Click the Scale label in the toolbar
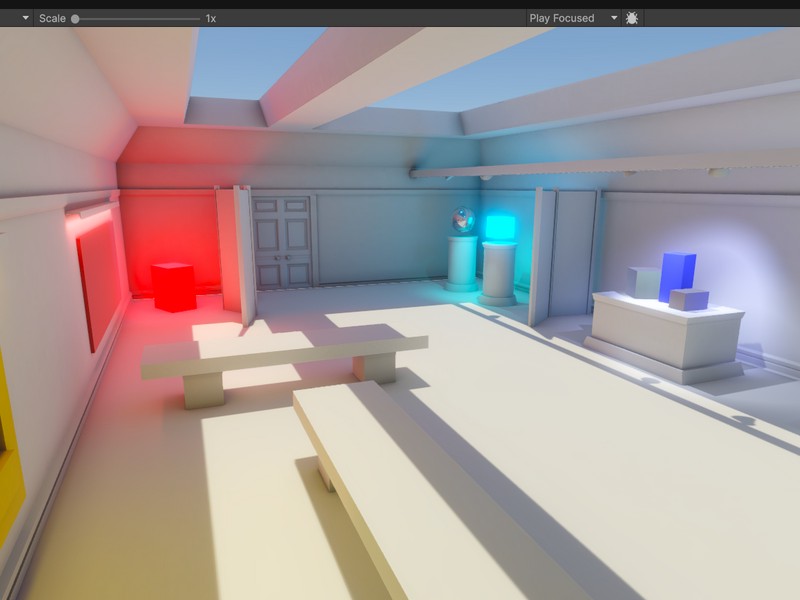 click(x=52, y=18)
